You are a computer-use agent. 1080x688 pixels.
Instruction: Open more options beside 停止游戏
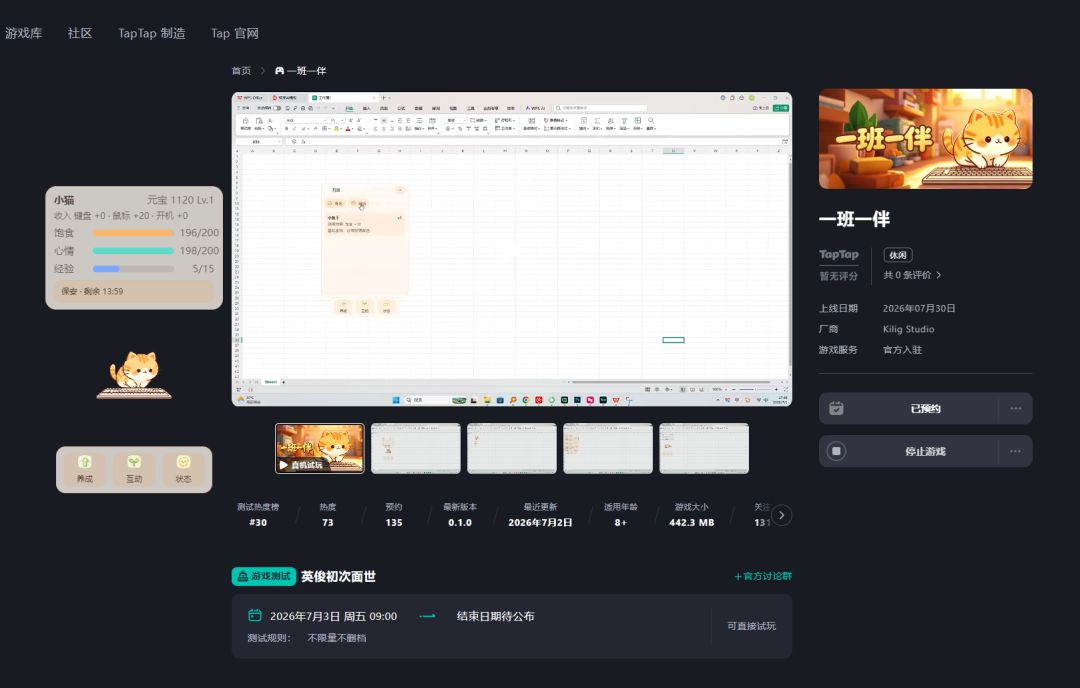(x=1015, y=451)
